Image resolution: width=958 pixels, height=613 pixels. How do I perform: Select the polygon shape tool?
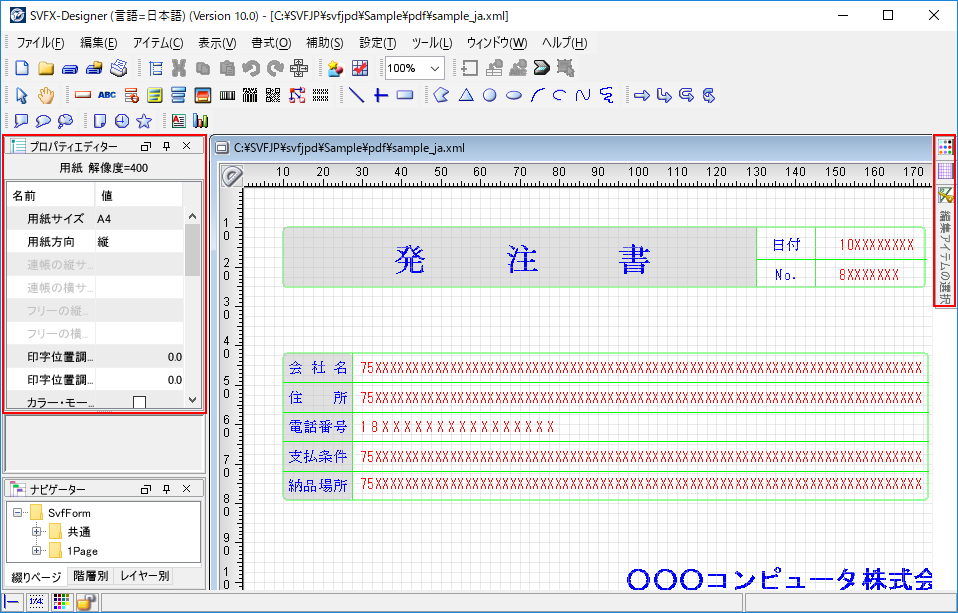tap(441, 95)
